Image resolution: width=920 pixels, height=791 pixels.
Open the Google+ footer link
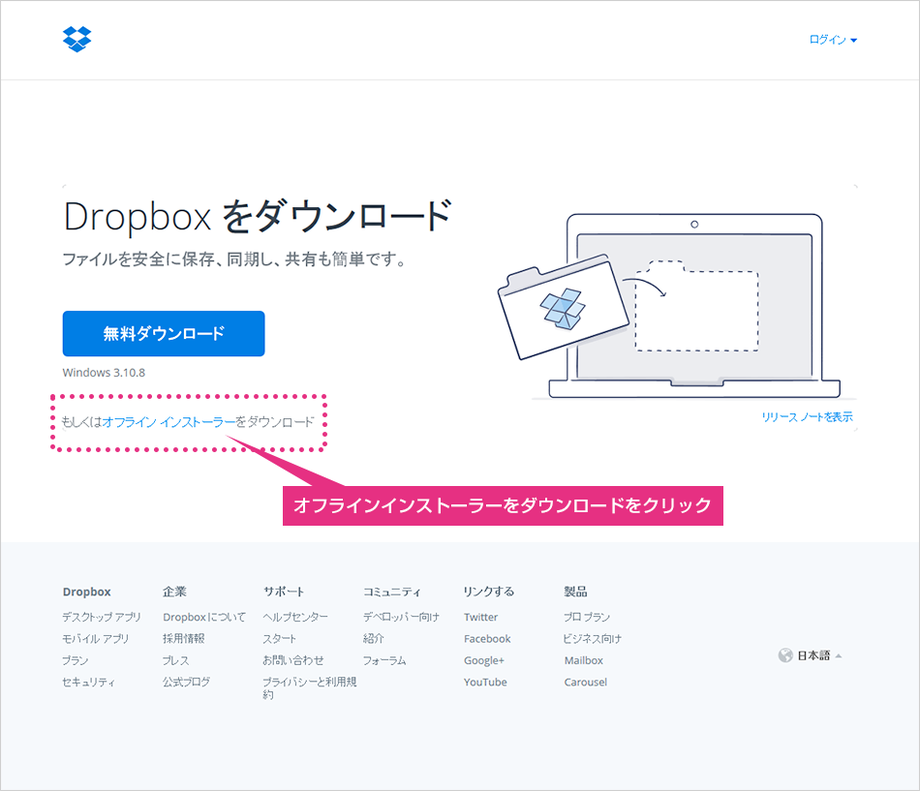pyautogui.click(x=484, y=660)
